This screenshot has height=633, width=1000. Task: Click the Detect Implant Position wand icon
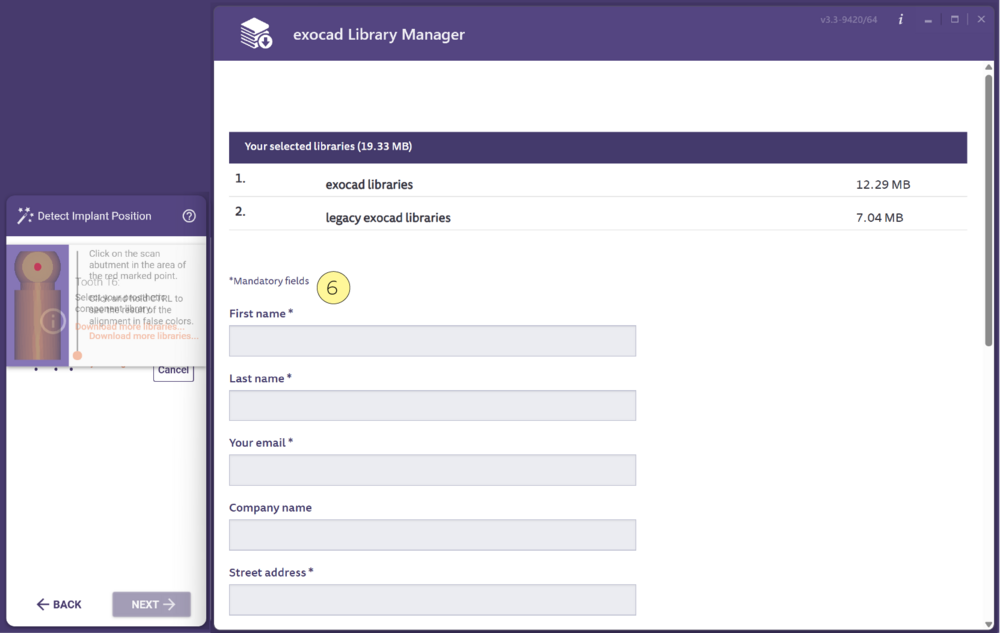(x=25, y=215)
